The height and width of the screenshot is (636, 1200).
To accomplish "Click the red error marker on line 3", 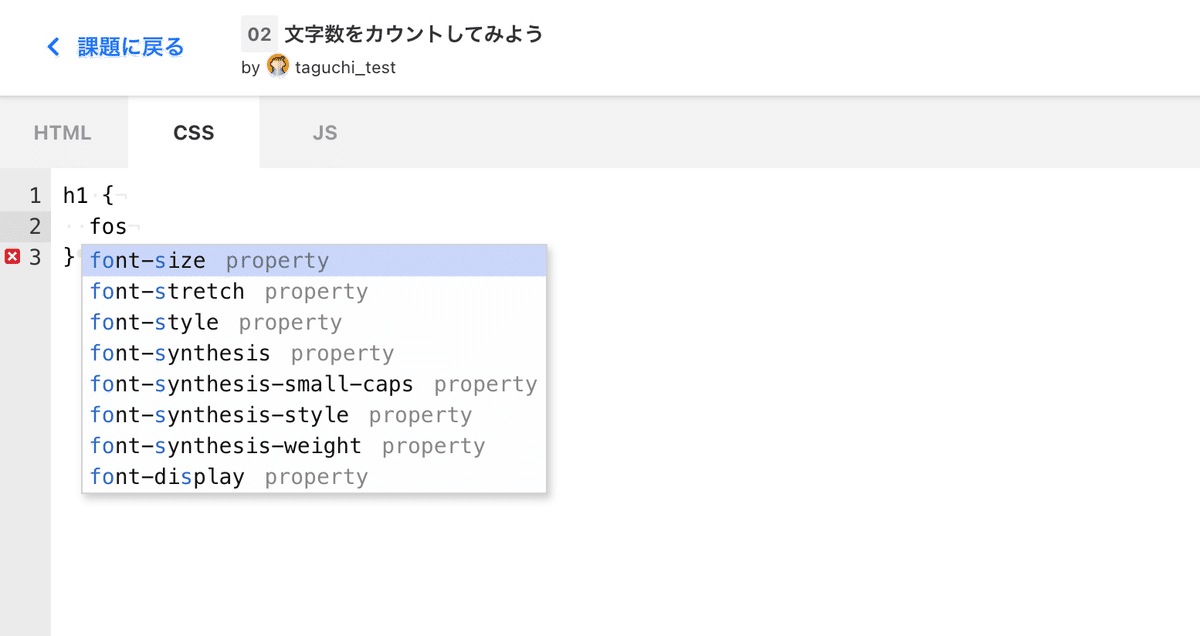I will tap(13, 258).
